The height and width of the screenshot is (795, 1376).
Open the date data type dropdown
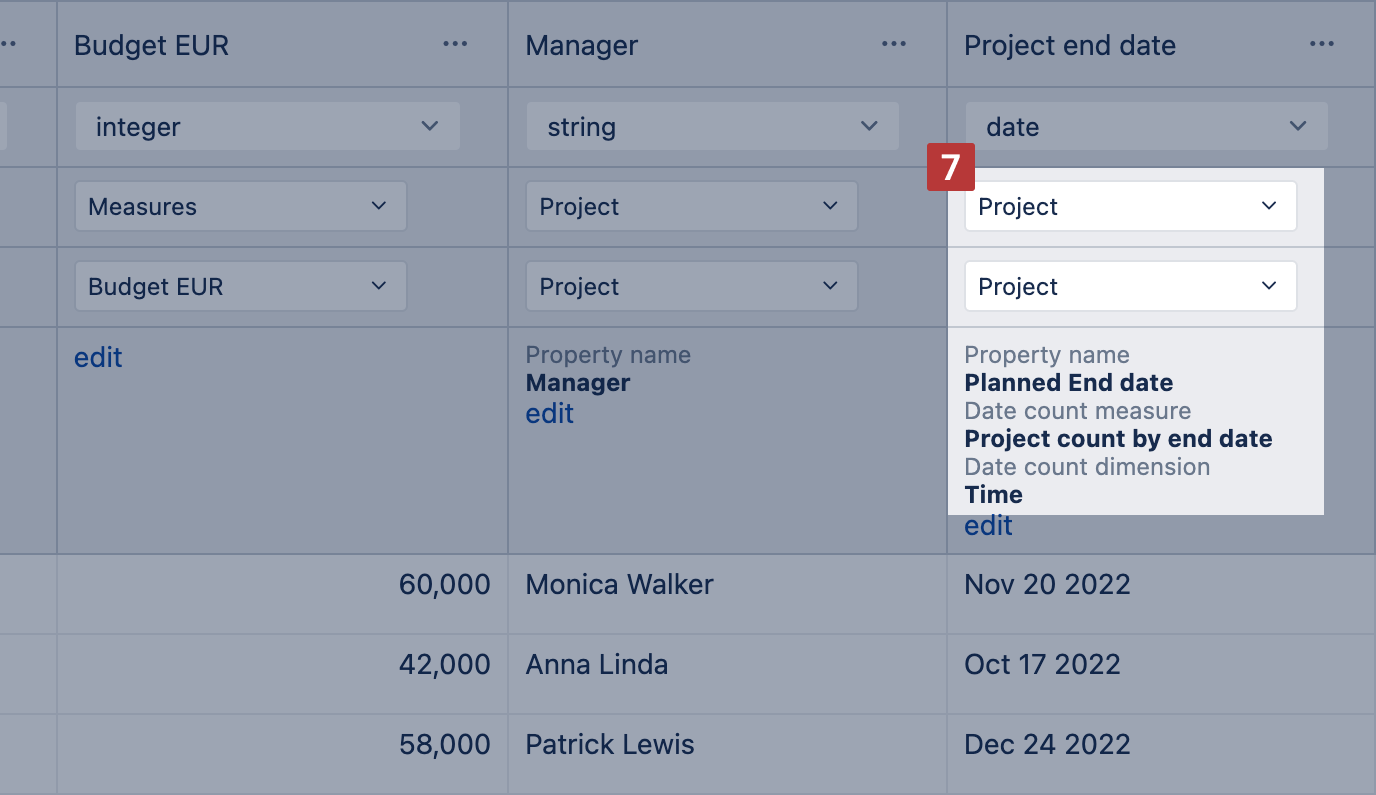coord(1145,127)
